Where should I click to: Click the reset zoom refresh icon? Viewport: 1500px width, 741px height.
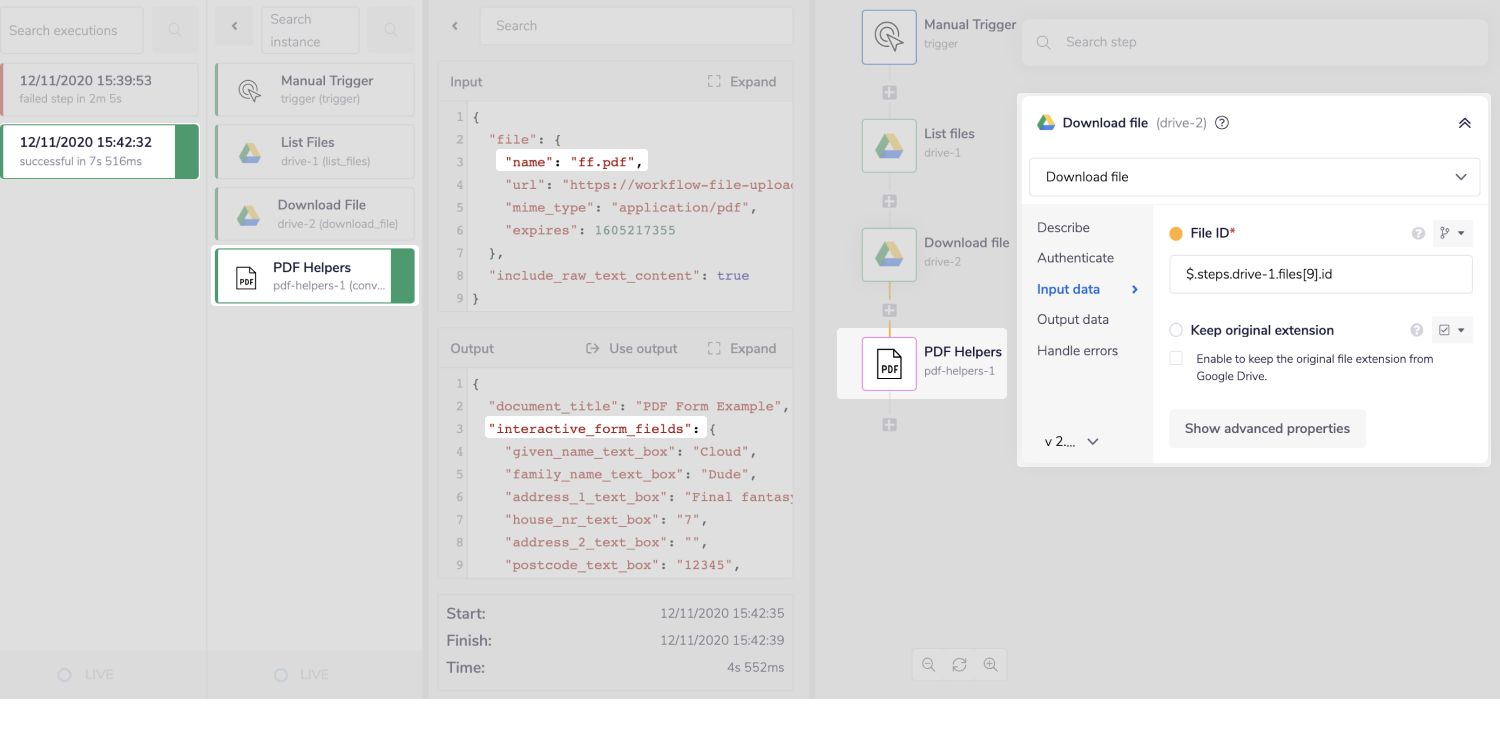pos(959,665)
